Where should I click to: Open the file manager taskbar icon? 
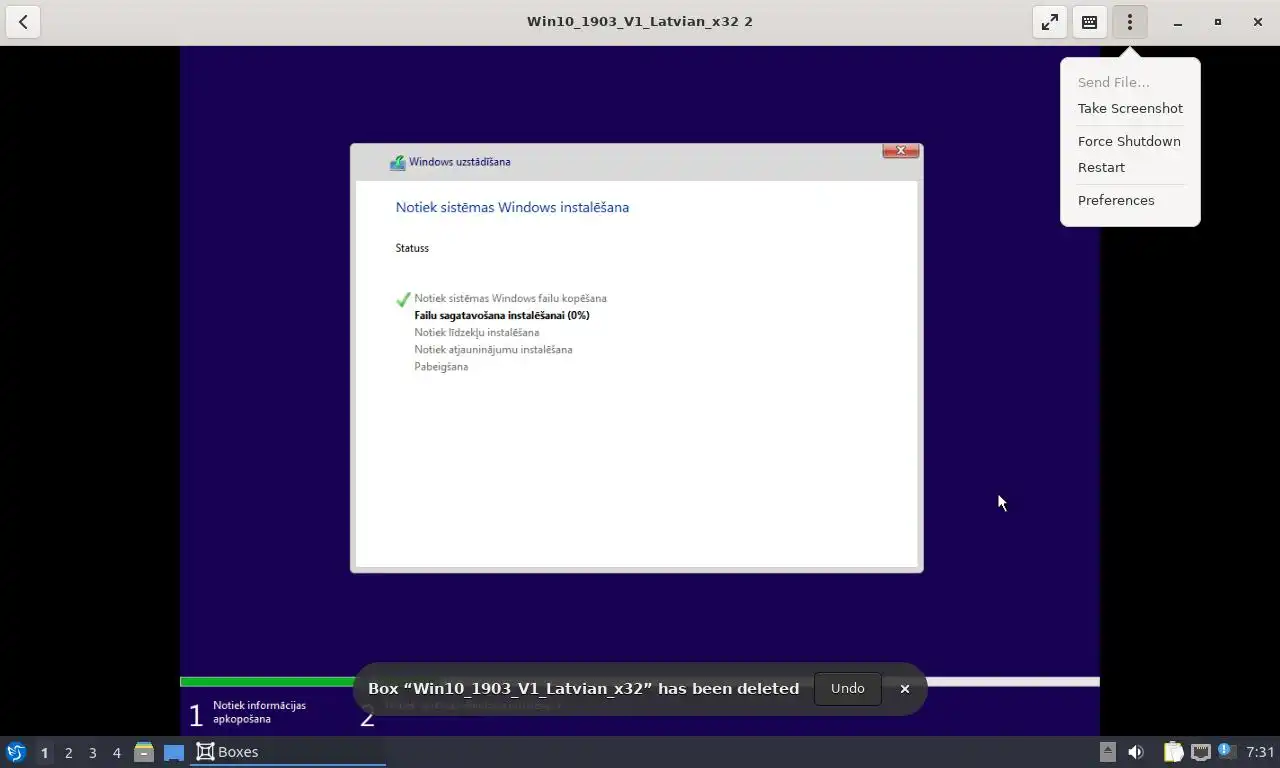[x=144, y=752]
